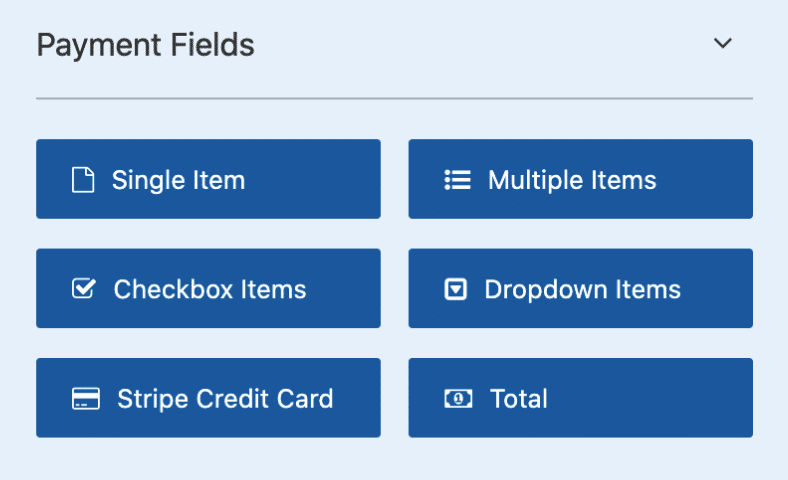Insert the Checkbox Items field
Image resolution: width=788 pixels, height=480 pixels.
point(208,288)
